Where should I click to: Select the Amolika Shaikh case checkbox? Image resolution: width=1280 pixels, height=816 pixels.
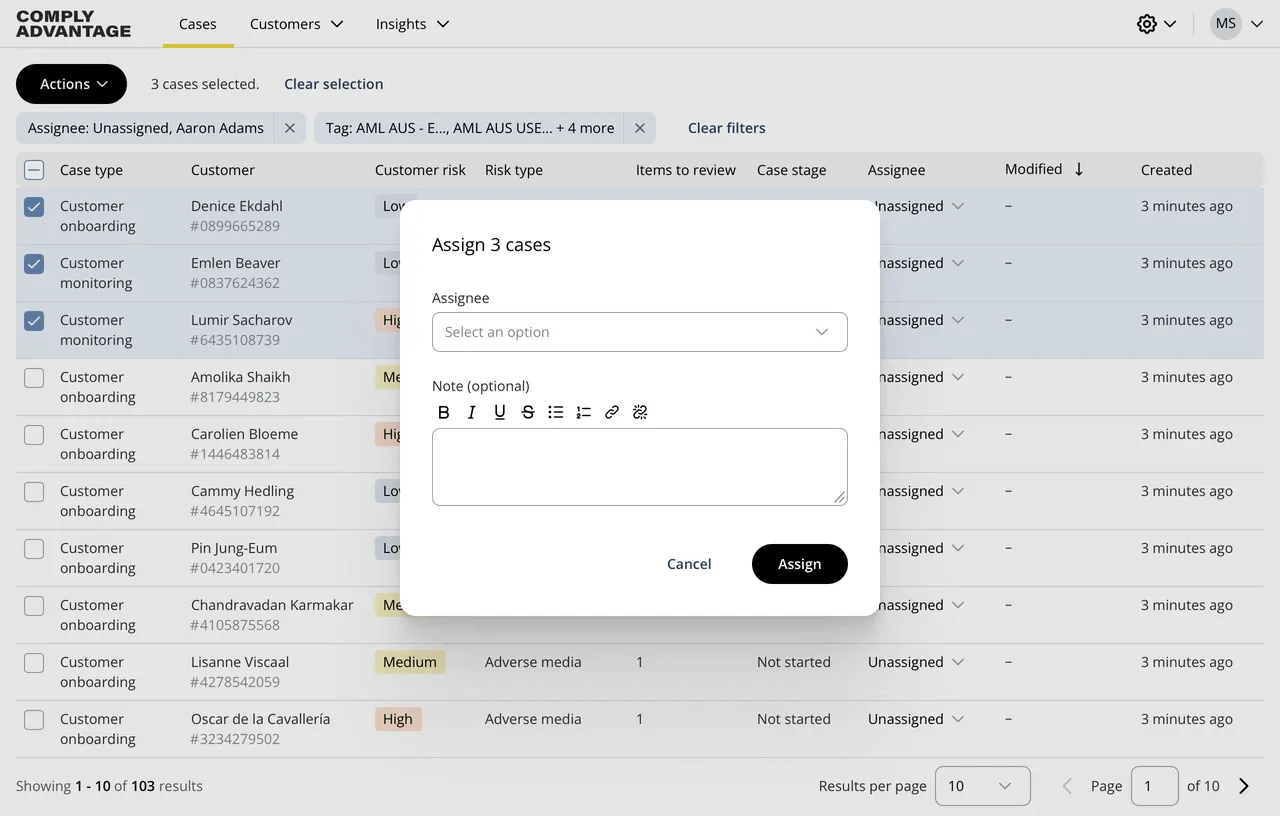pyautogui.click(x=33, y=377)
